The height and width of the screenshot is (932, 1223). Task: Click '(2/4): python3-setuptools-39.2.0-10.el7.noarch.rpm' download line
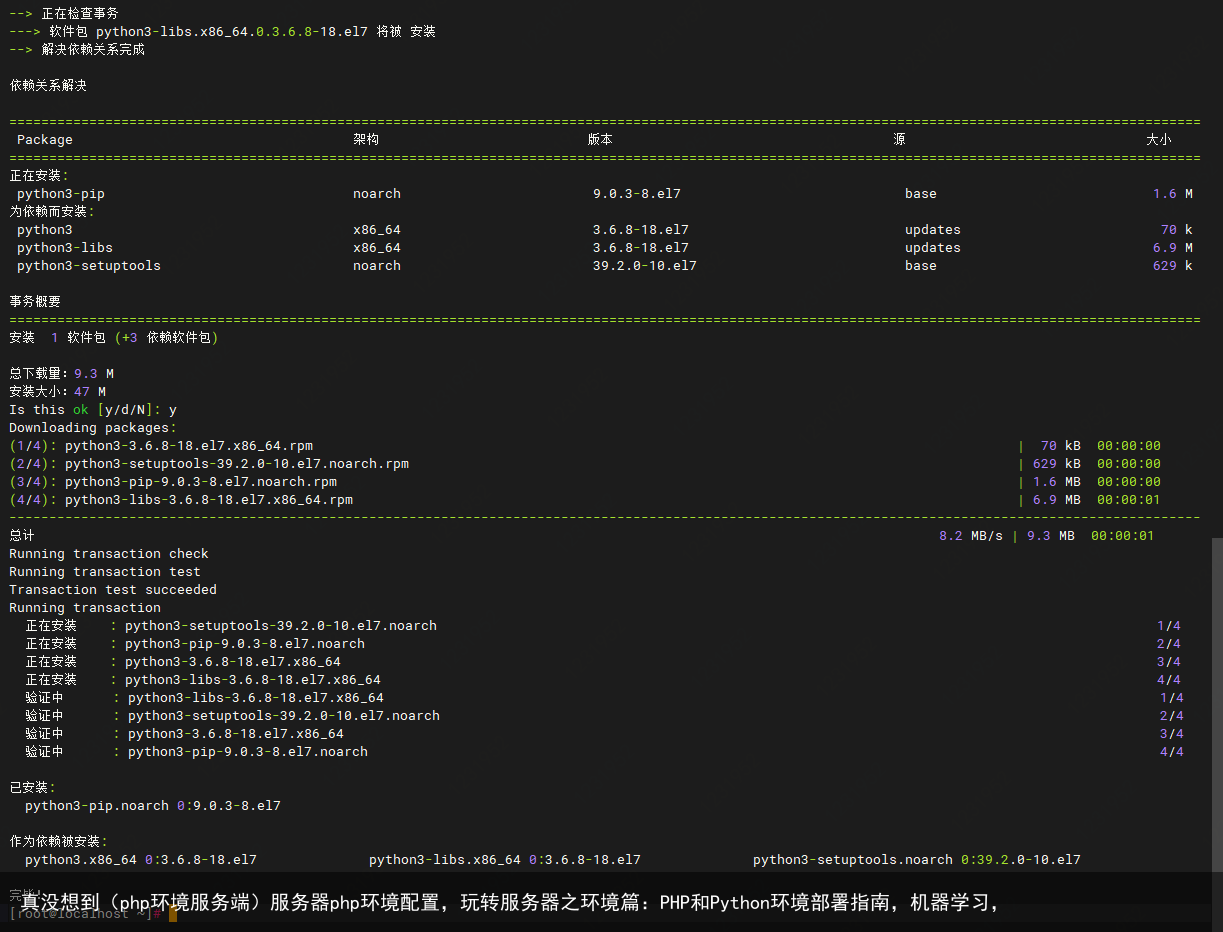point(209,464)
